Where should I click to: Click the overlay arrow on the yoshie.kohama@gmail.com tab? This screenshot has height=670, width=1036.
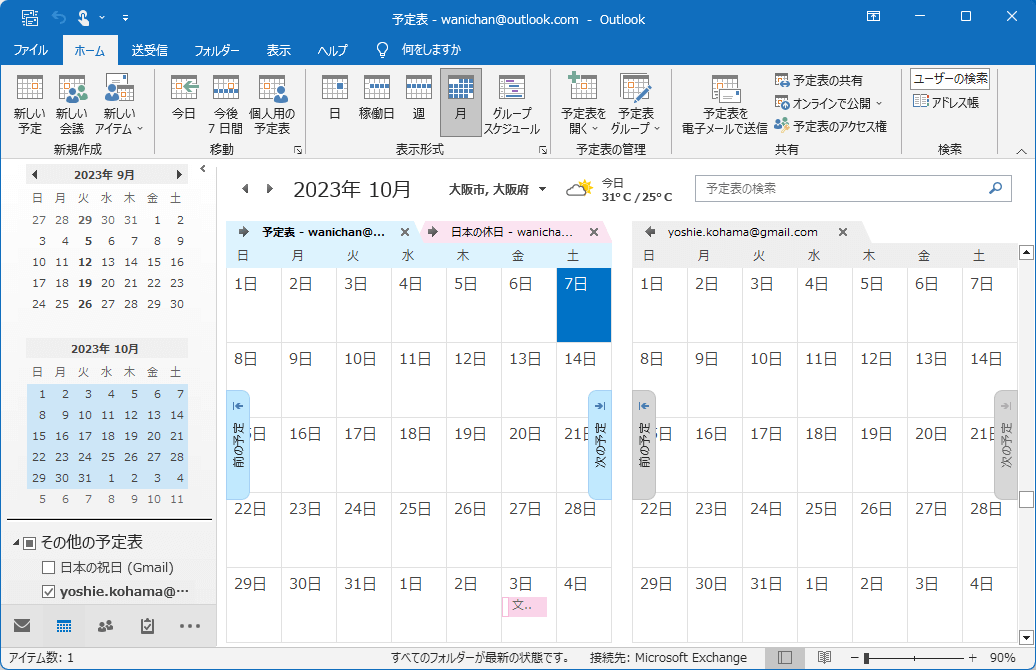(x=650, y=232)
